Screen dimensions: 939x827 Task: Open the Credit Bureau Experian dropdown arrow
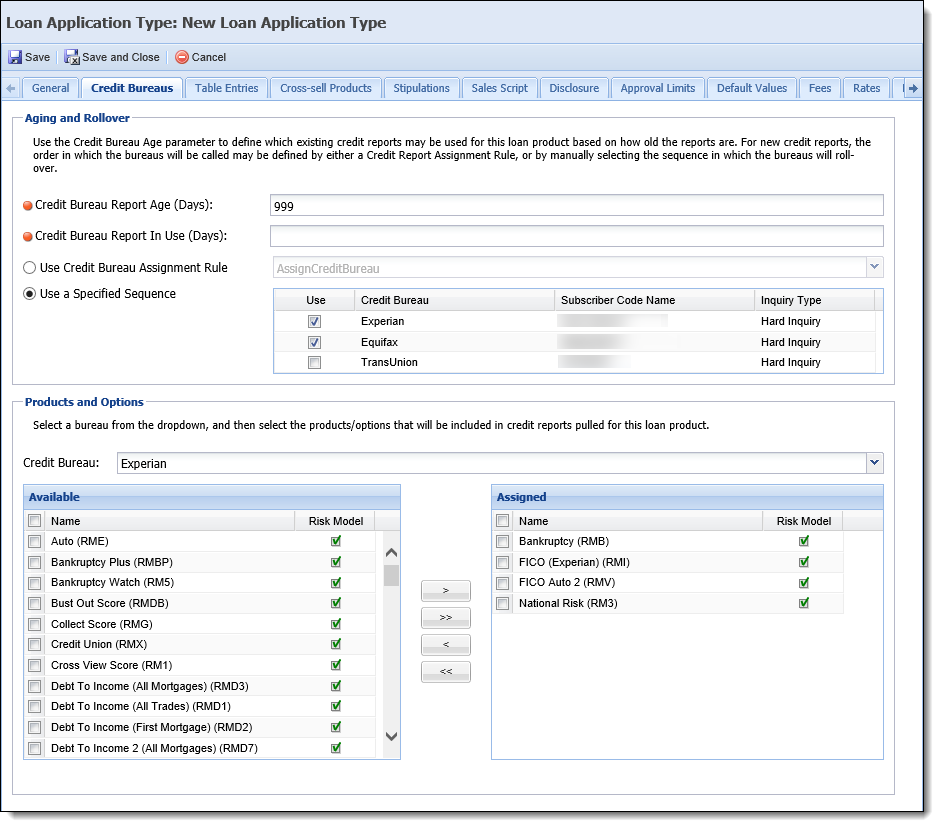pos(874,462)
